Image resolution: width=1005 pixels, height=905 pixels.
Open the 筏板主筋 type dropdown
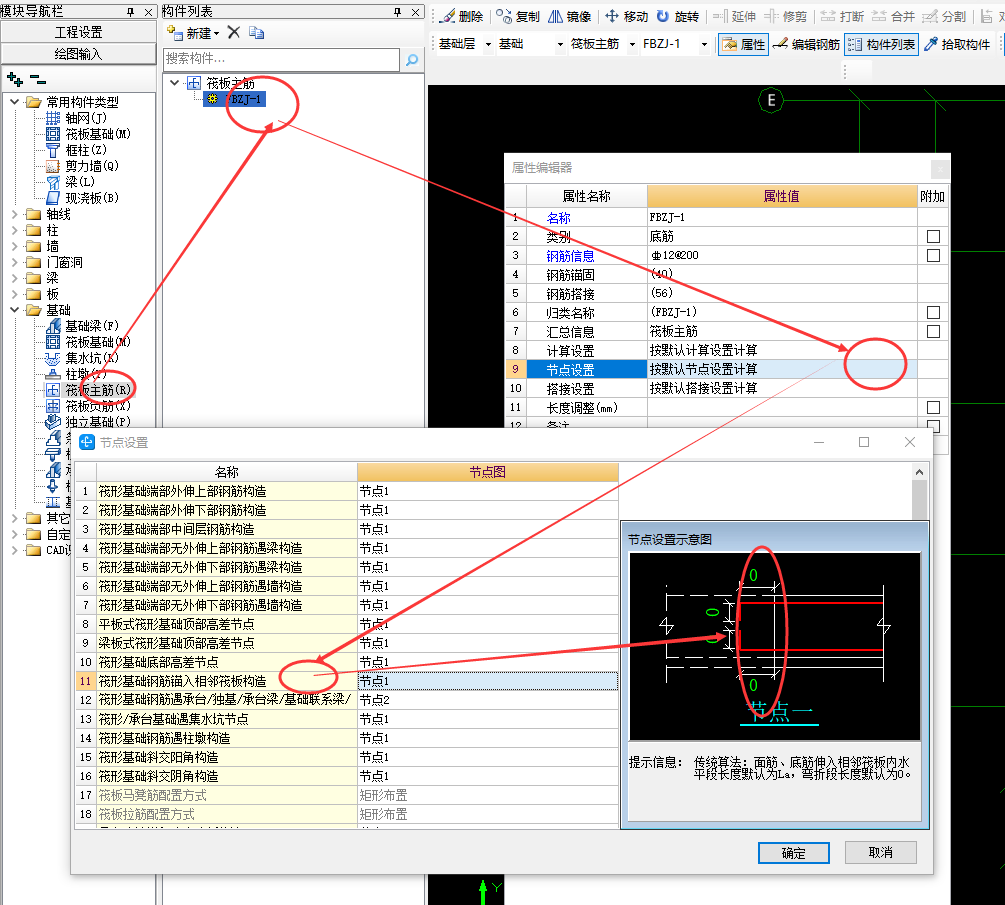[633, 44]
